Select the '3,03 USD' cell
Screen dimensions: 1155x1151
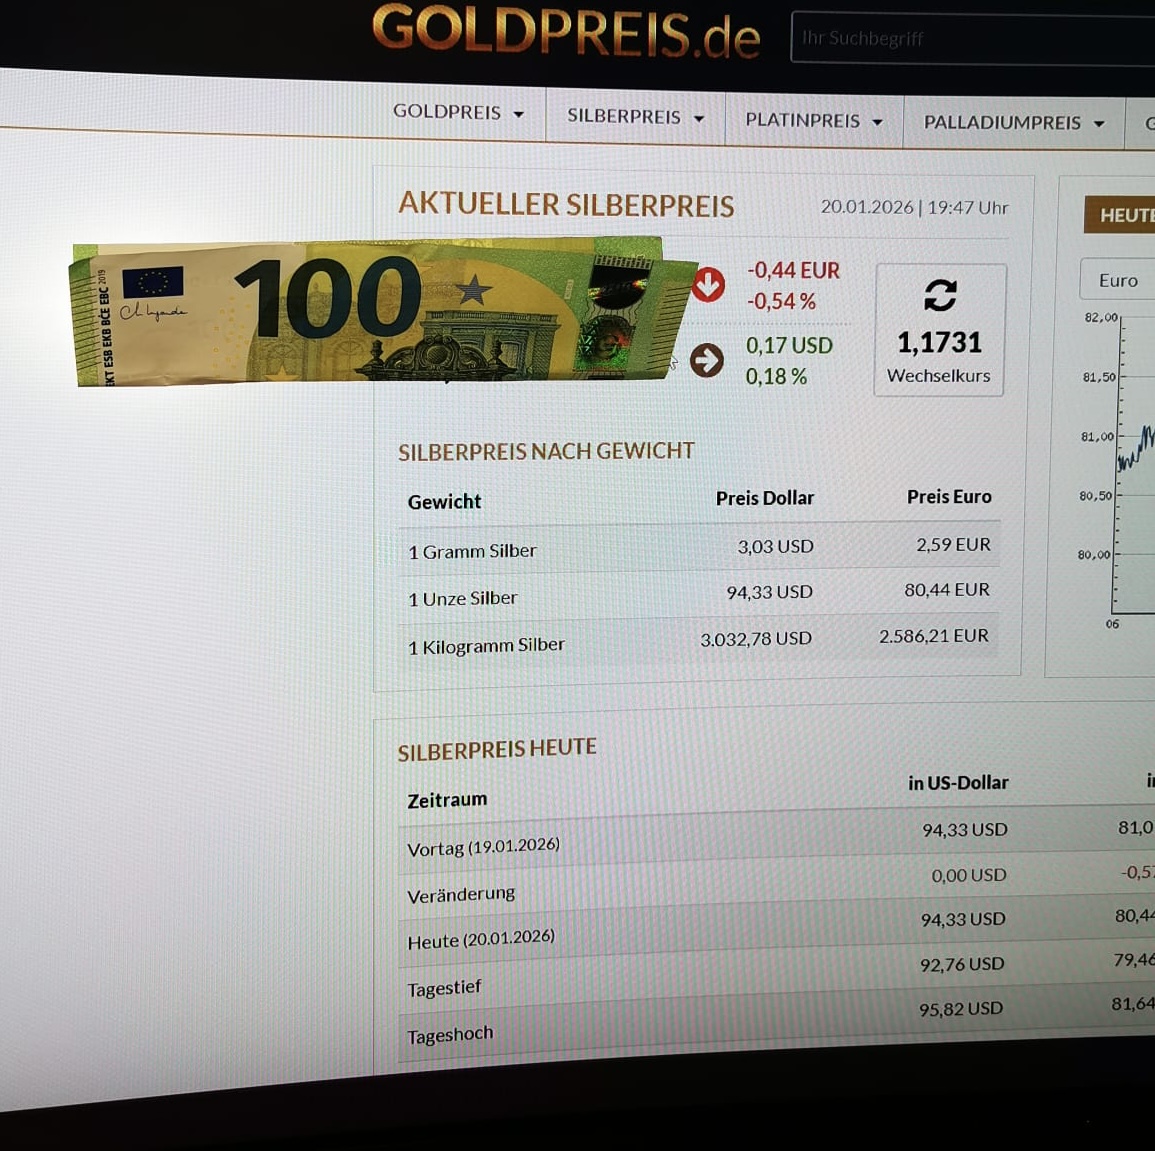coord(776,546)
